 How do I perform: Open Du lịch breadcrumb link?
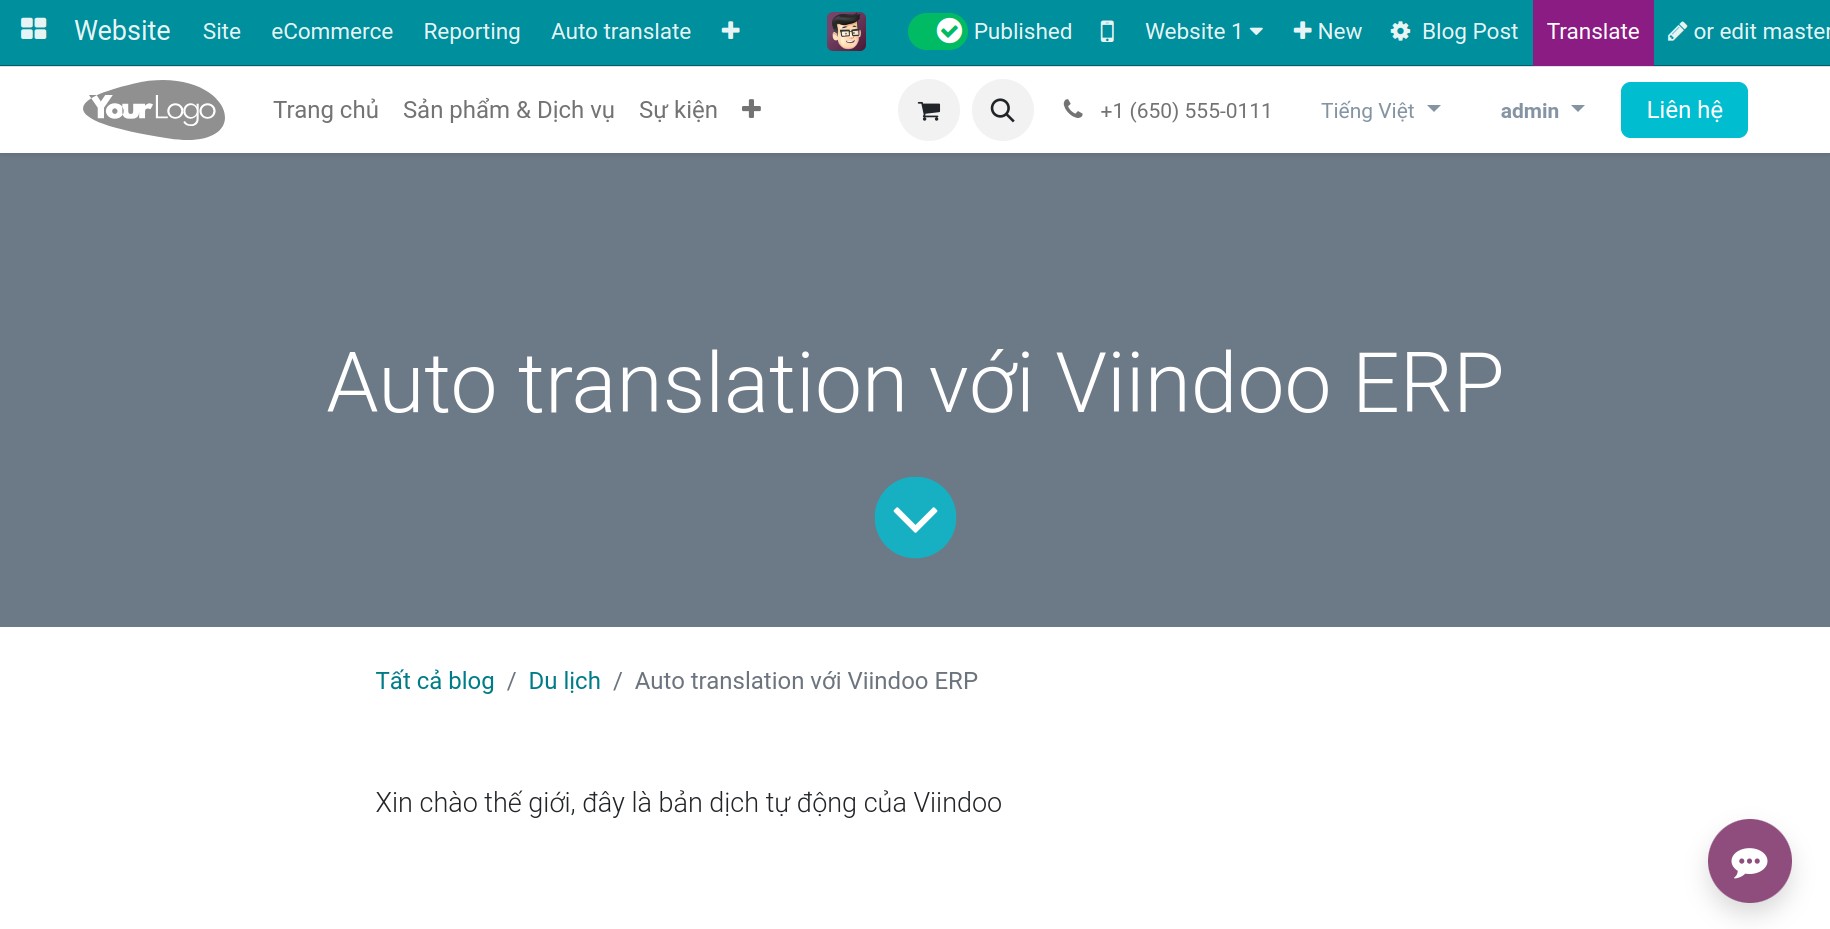click(565, 681)
